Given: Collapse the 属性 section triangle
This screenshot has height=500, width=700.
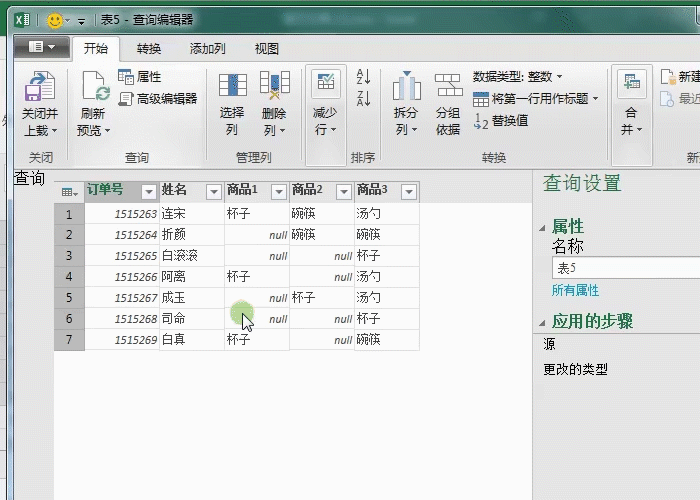Looking at the screenshot, I should pyautogui.click(x=543, y=228).
